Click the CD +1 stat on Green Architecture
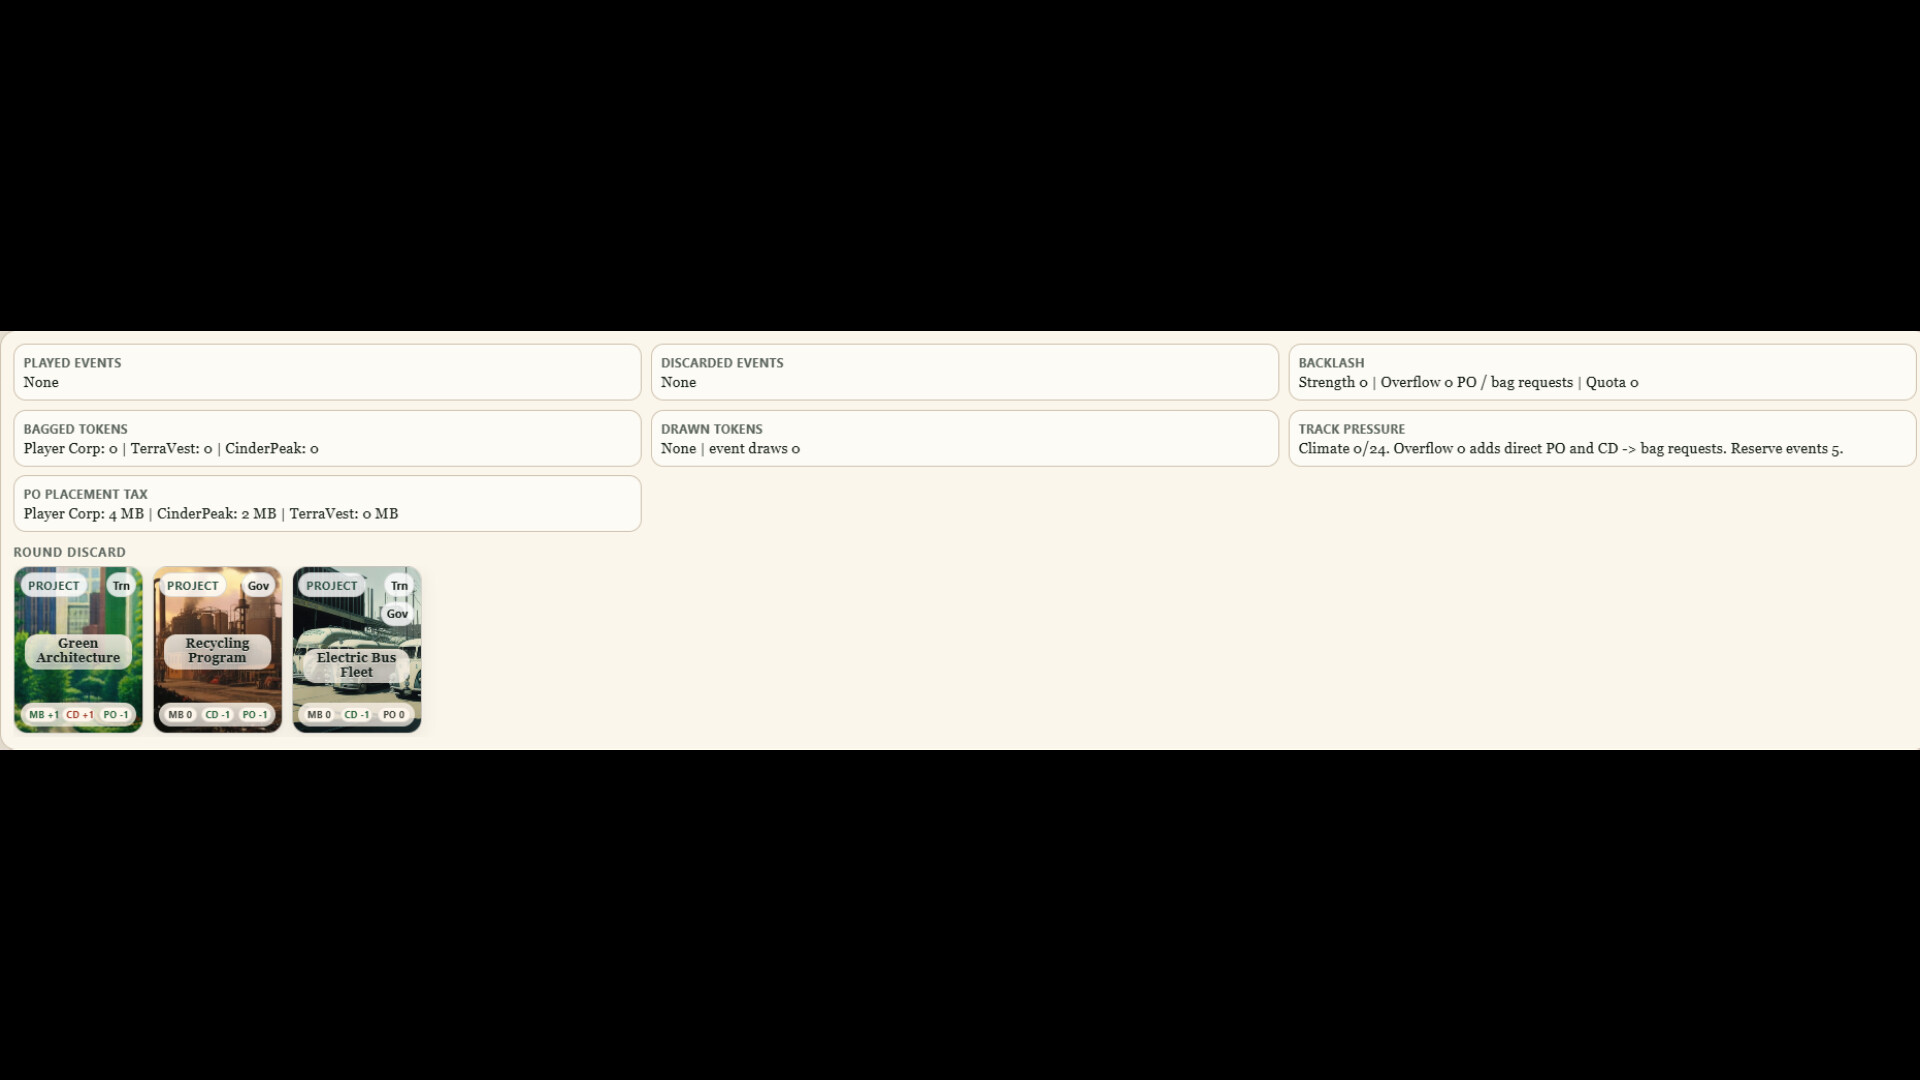This screenshot has width=1920, height=1080. (x=80, y=715)
